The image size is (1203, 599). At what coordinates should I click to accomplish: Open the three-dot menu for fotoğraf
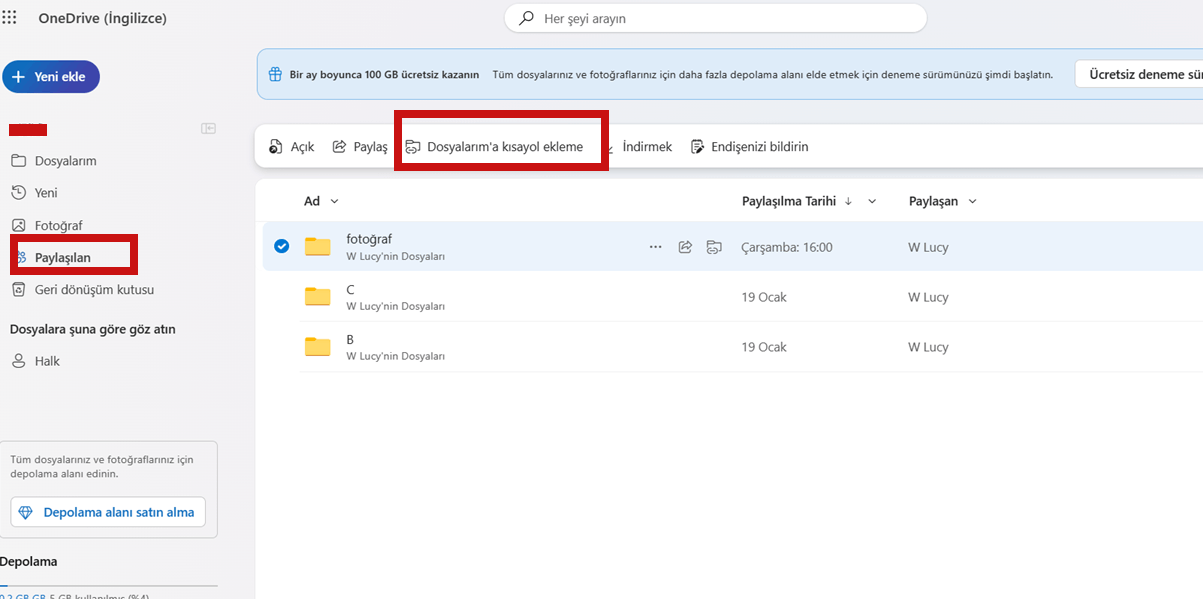655,247
